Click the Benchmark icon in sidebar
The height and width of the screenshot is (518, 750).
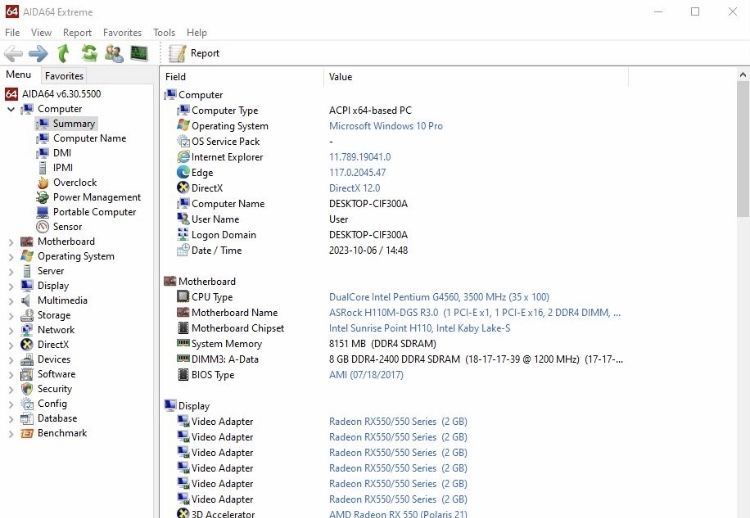(x=27, y=433)
